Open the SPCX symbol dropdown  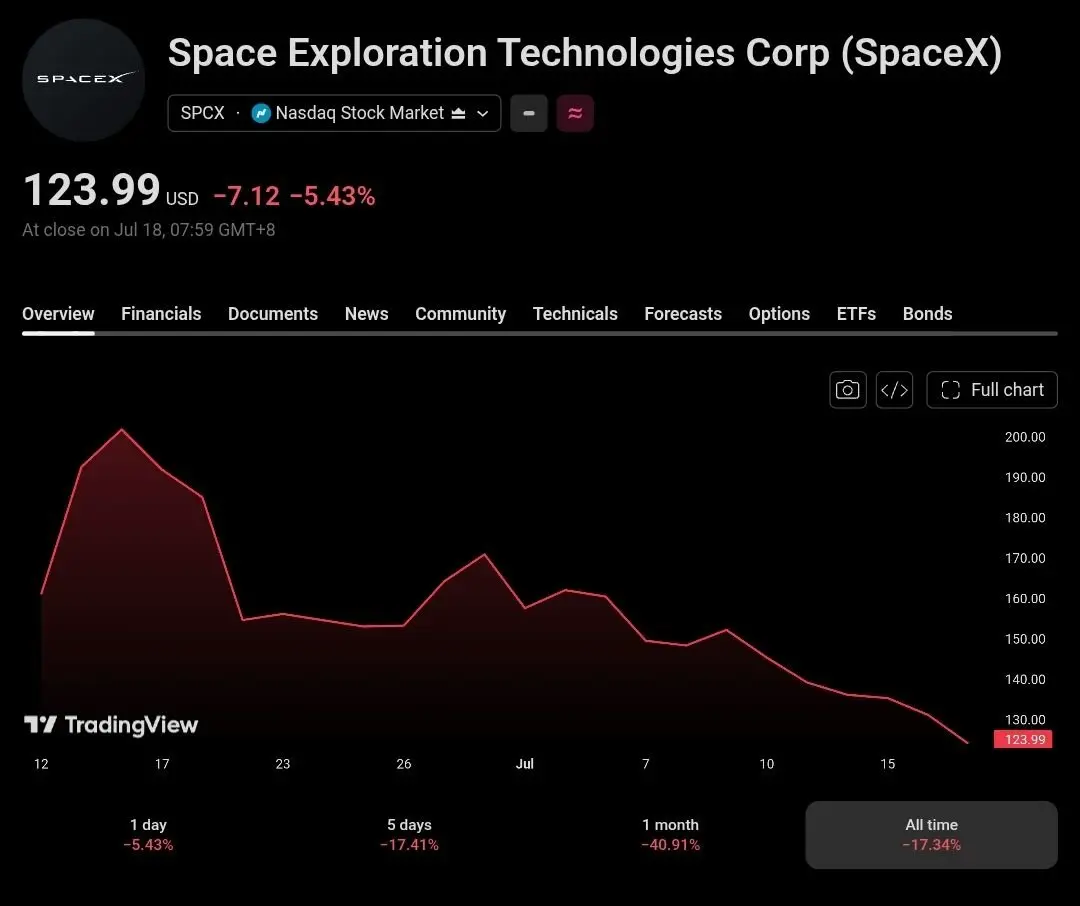coord(334,113)
